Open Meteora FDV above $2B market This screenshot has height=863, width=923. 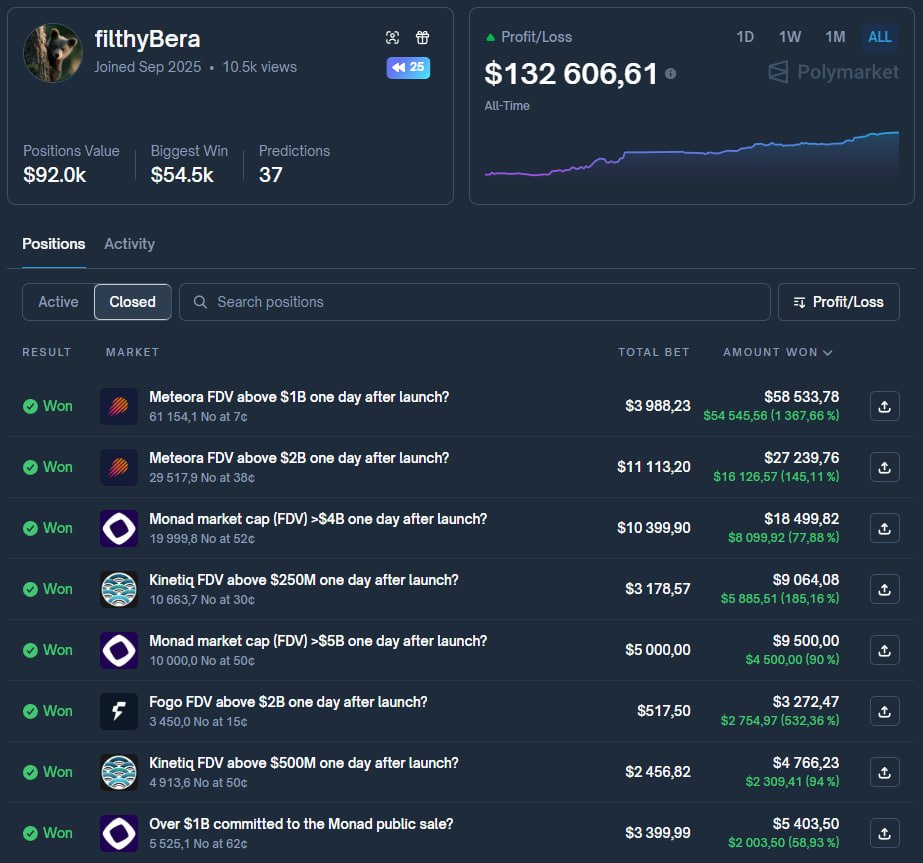[x=299, y=458]
